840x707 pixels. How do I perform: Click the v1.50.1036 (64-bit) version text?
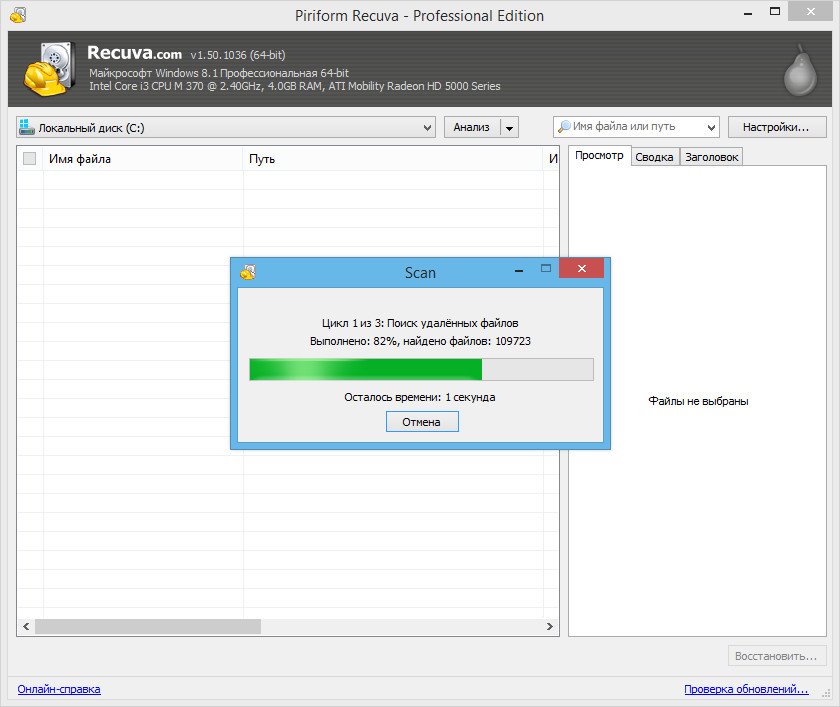click(x=238, y=55)
